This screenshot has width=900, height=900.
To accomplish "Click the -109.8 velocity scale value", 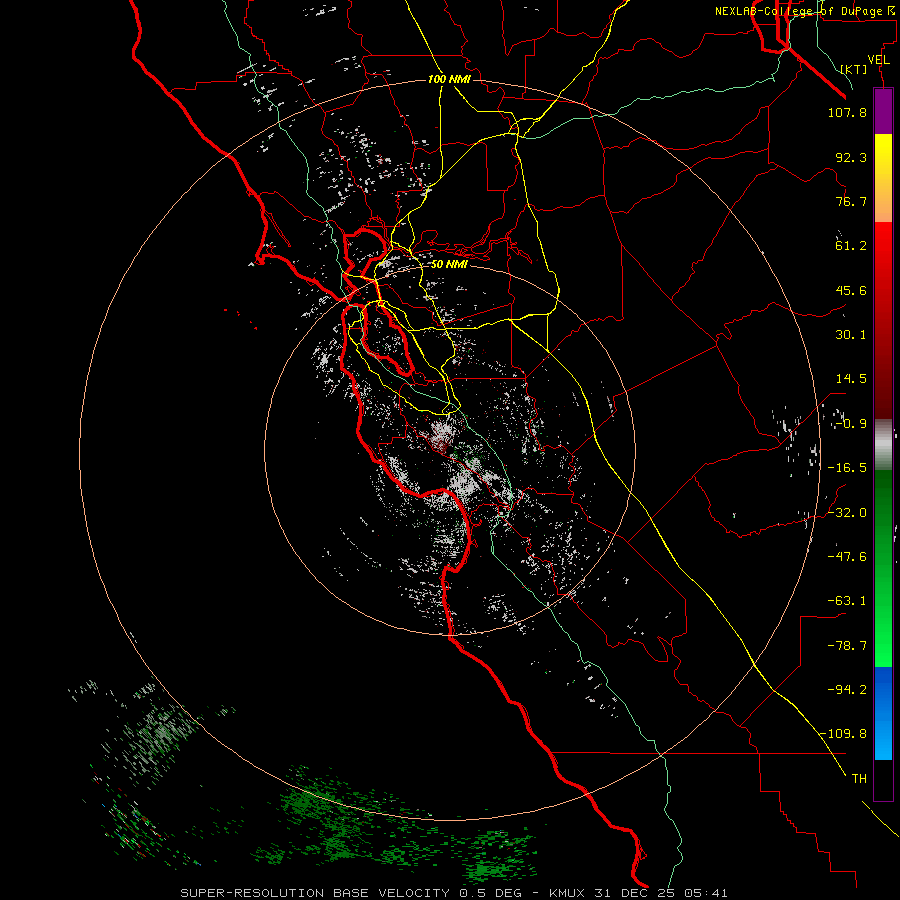I will [x=843, y=734].
